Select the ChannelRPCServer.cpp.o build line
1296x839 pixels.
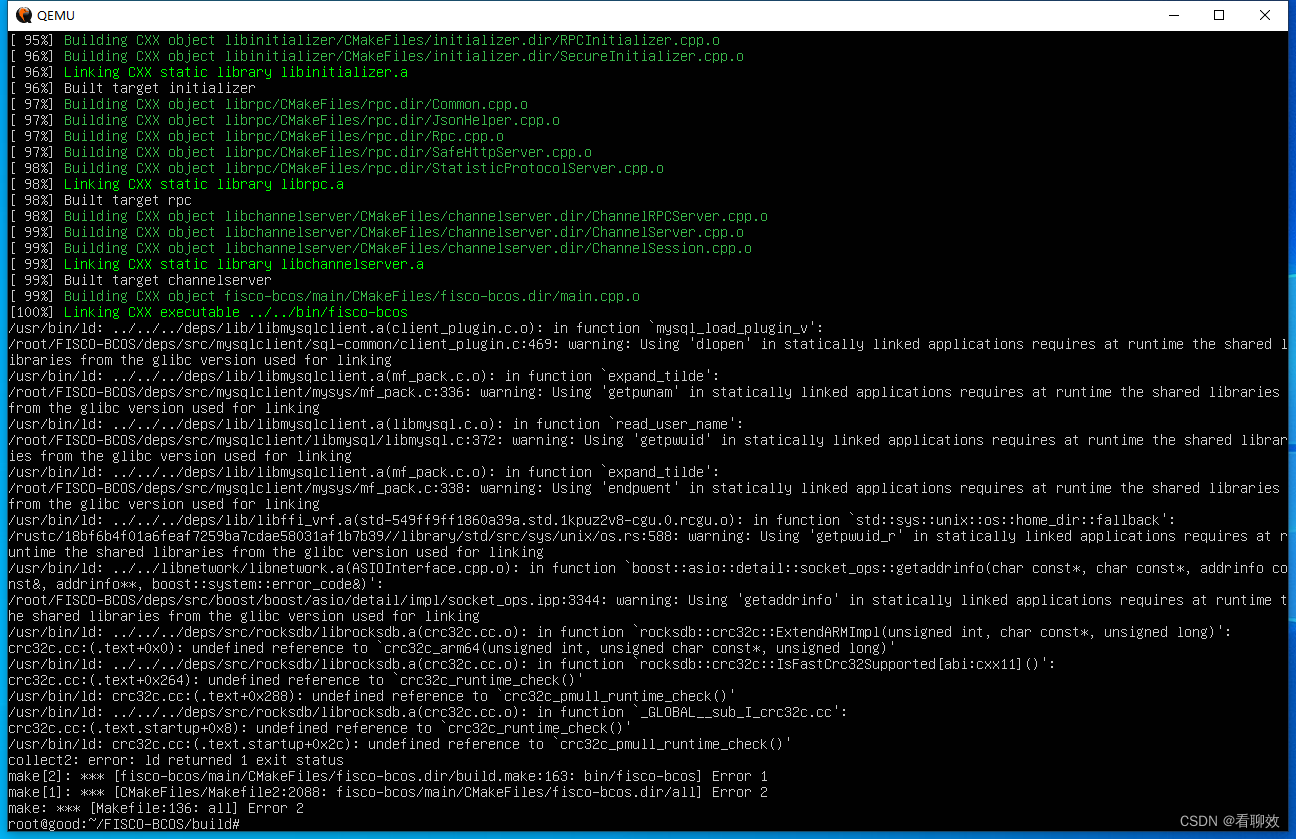[x=388, y=216]
